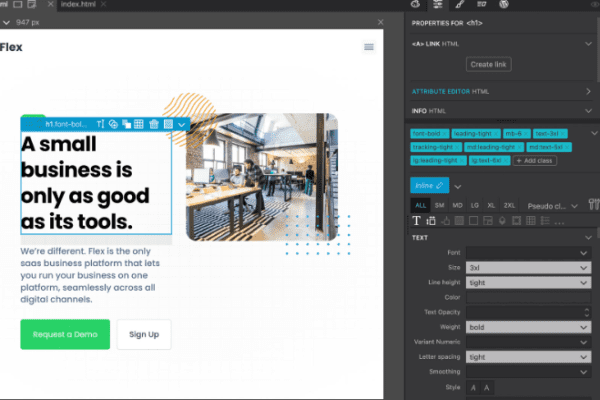Remove the tracking-tight class tag
The image size is (600, 400).
click(x=457, y=147)
